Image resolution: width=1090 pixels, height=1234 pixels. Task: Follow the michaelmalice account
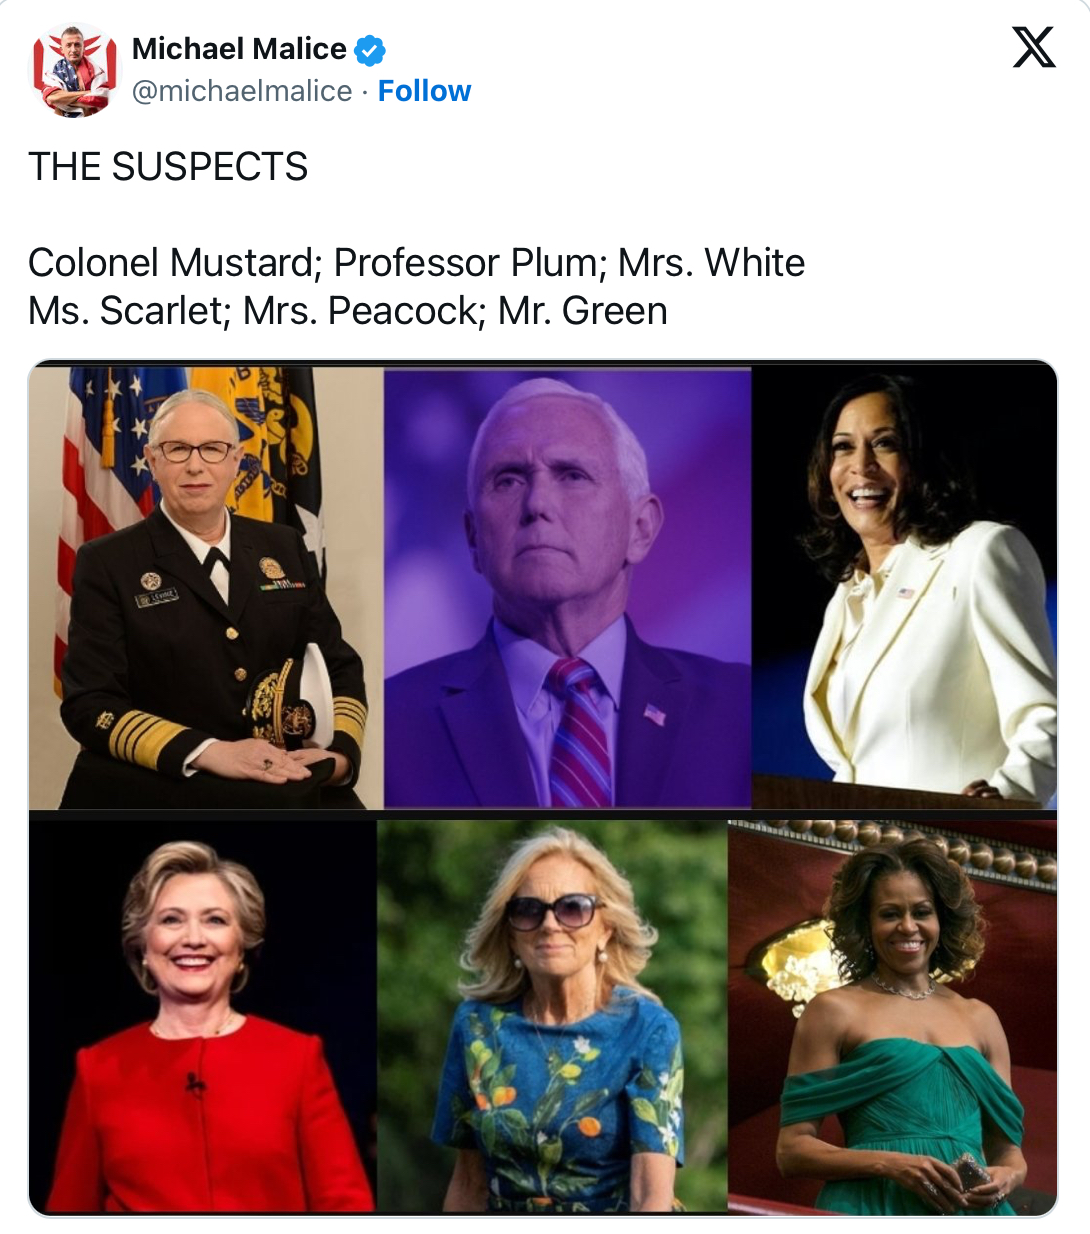(424, 91)
